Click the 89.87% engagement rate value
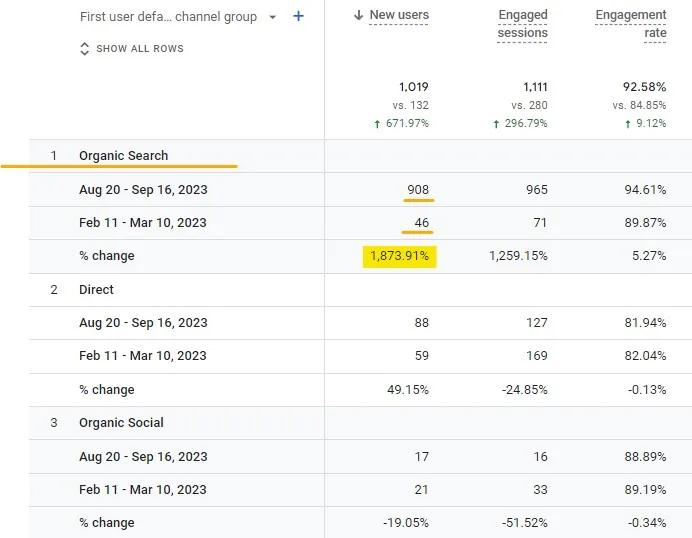692x538 pixels. [x=645, y=223]
